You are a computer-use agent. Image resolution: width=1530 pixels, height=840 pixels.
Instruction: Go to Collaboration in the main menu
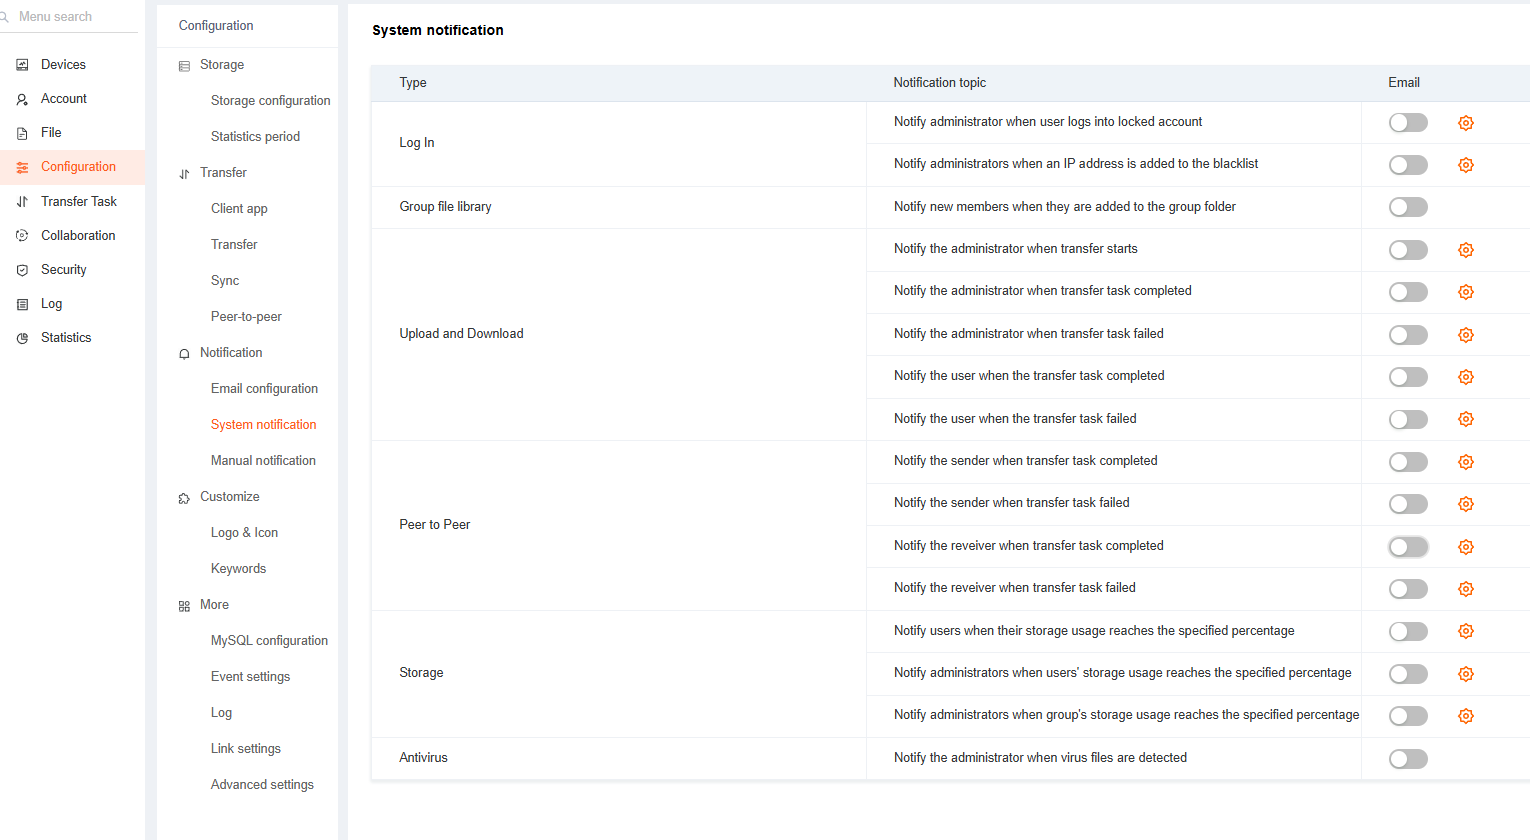[x=78, y=236]
